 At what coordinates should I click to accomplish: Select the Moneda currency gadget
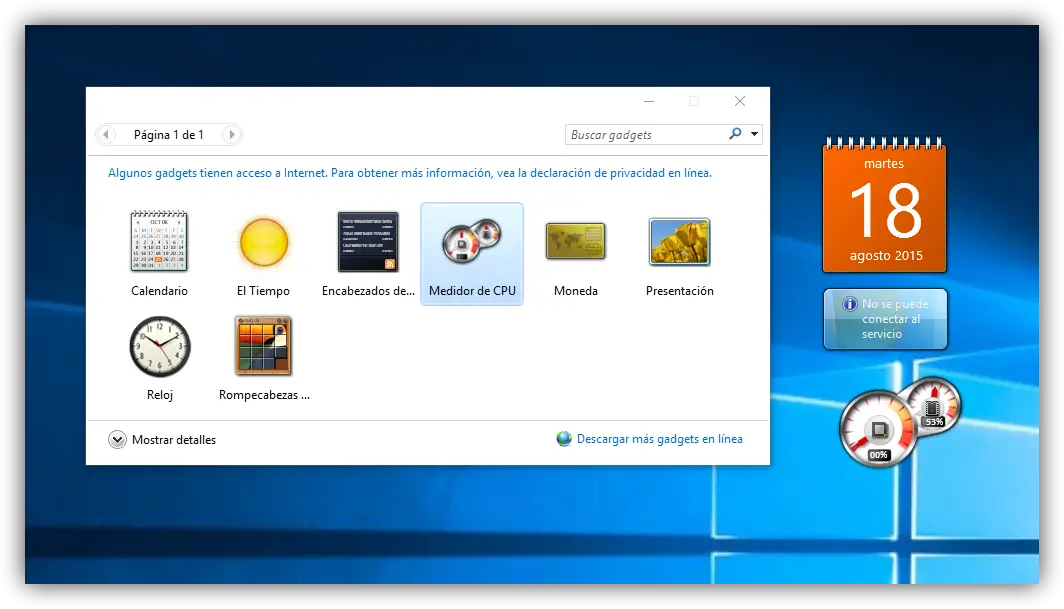coord(575,241)
